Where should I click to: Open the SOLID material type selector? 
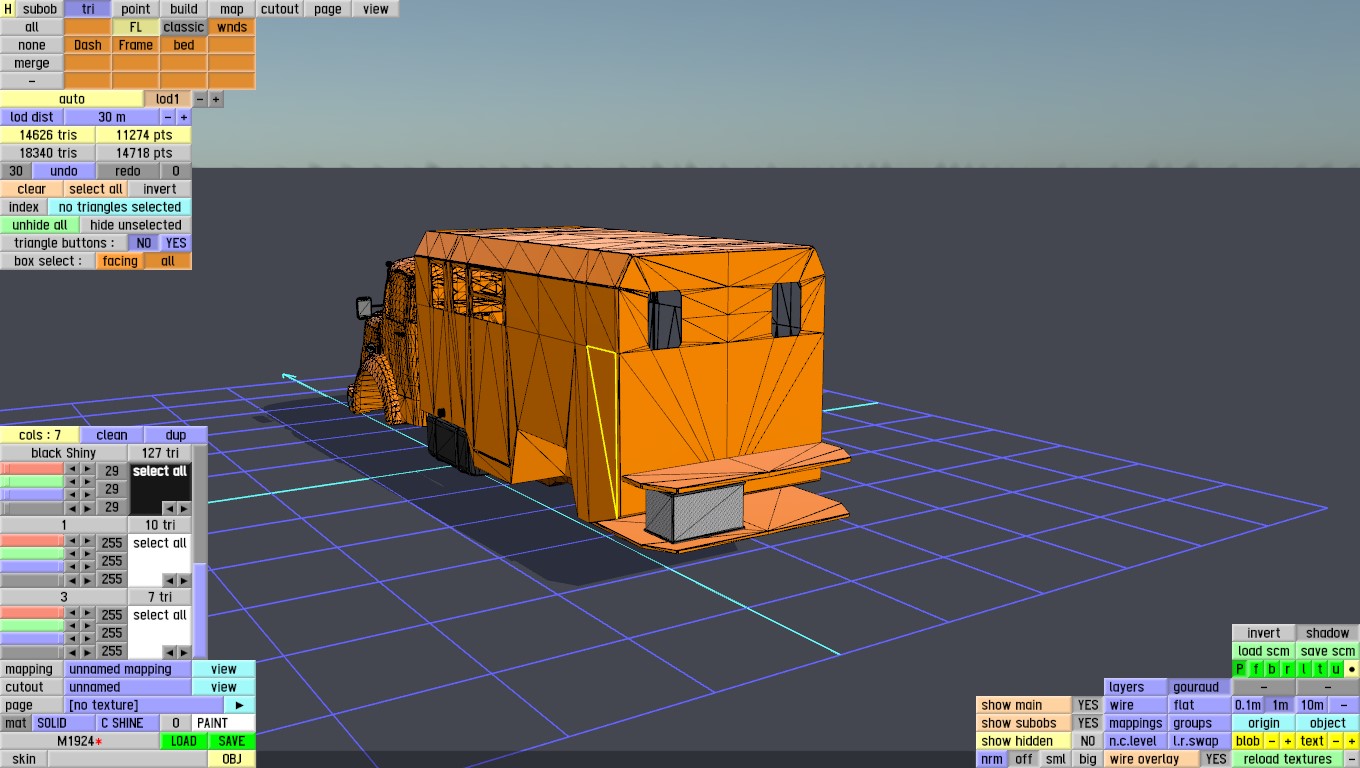tap(64, 723)
